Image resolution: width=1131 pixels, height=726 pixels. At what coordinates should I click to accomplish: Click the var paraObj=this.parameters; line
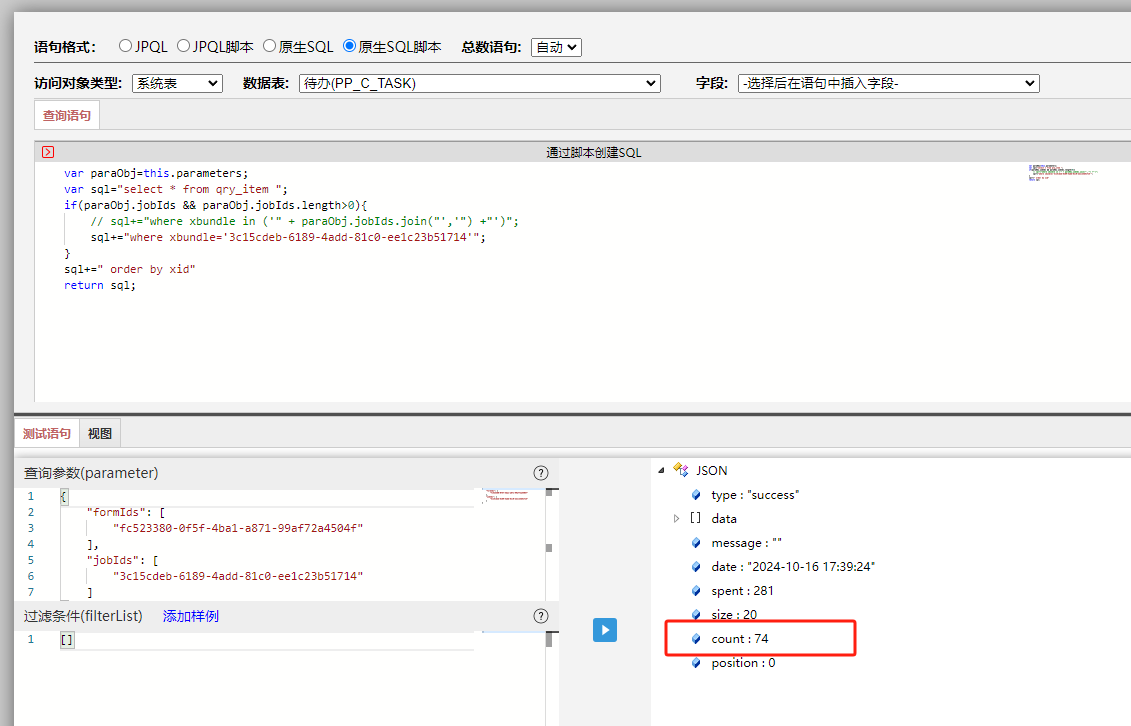[x=156, y=174]
